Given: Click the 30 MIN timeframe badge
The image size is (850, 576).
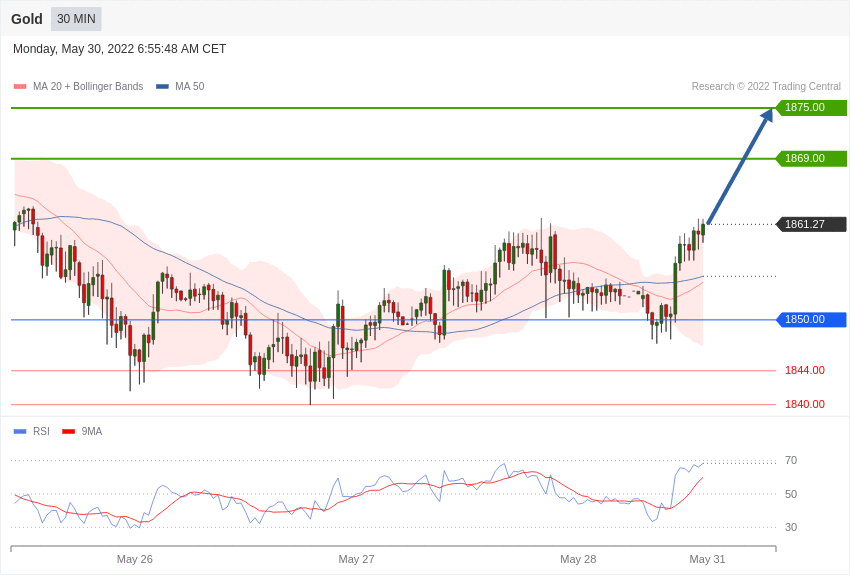Looking at the screenshot, I should pos(76,19).
